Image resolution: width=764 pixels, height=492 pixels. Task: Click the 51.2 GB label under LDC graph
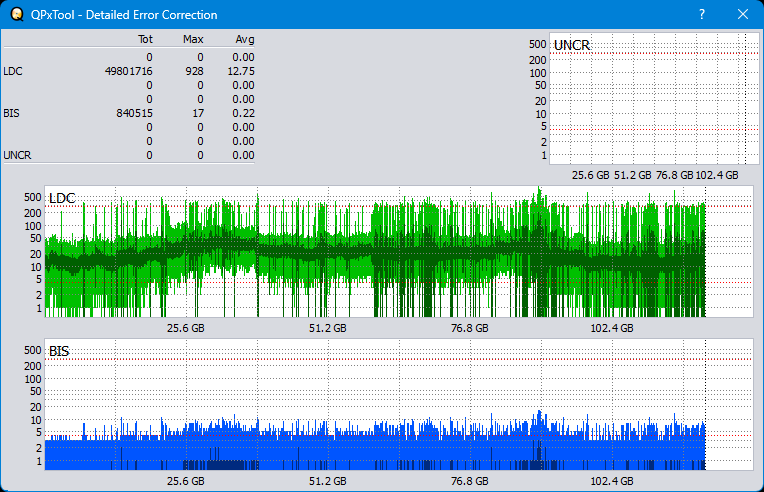(x=327, y=328)
